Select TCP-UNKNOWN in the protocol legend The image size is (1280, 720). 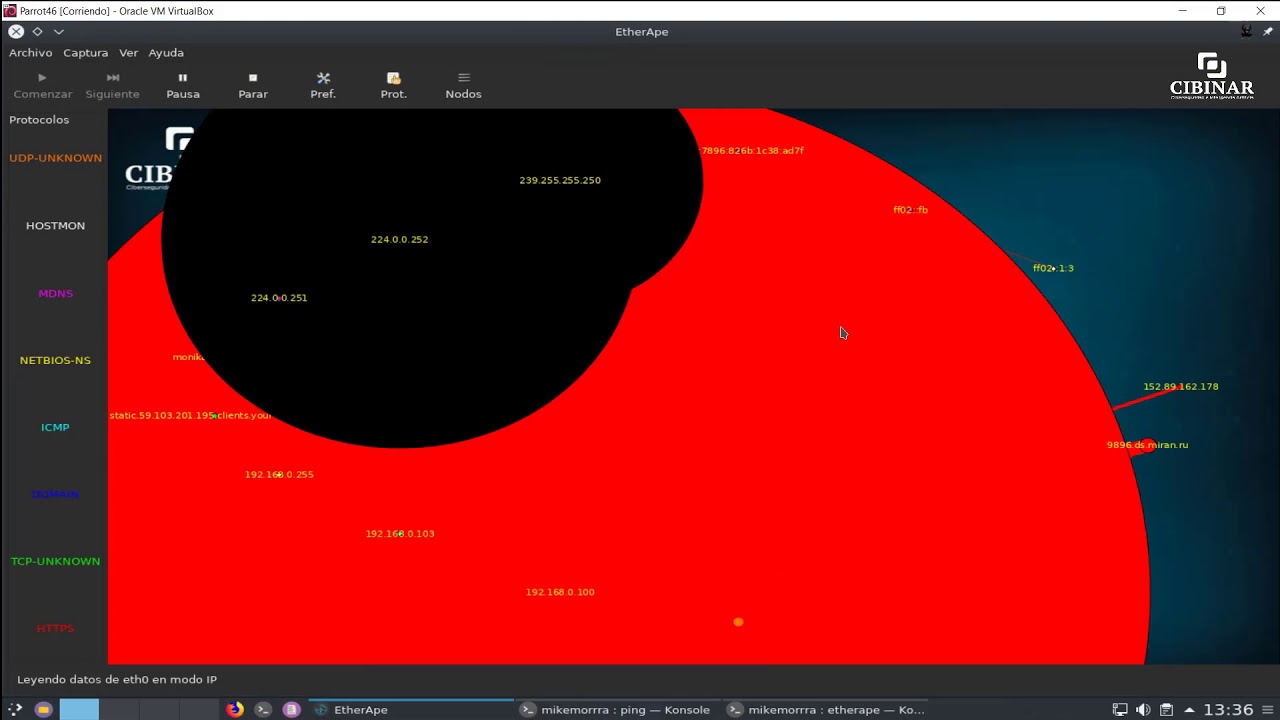[55, 561]
